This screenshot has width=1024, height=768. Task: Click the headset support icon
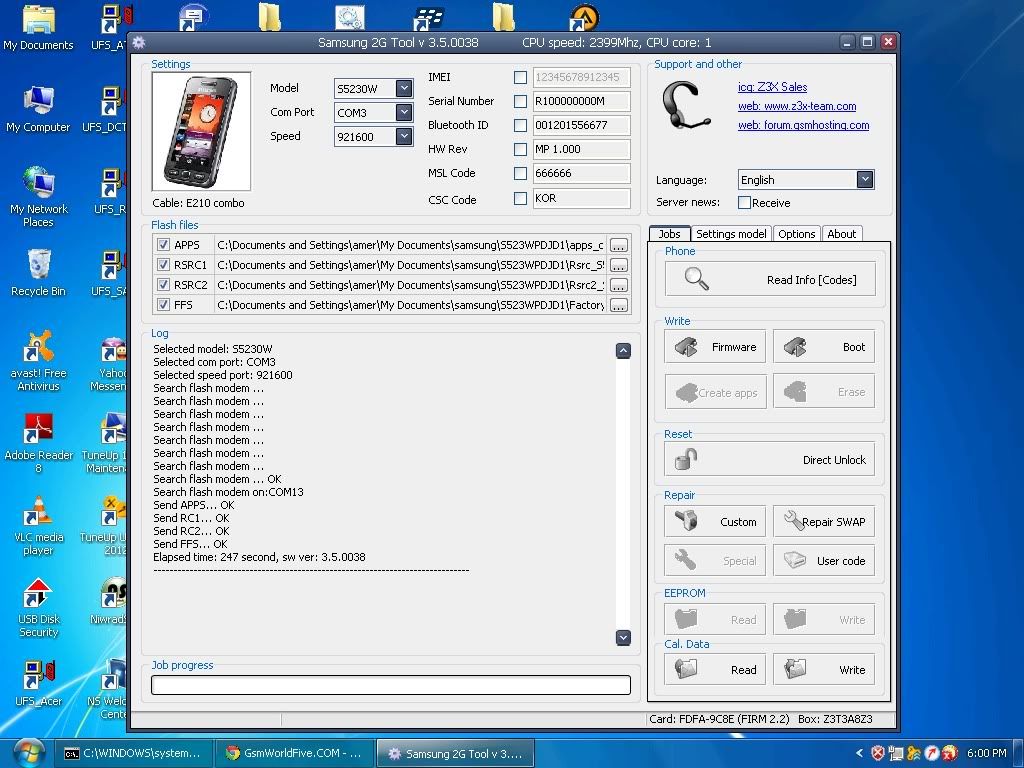coord(686,106)
